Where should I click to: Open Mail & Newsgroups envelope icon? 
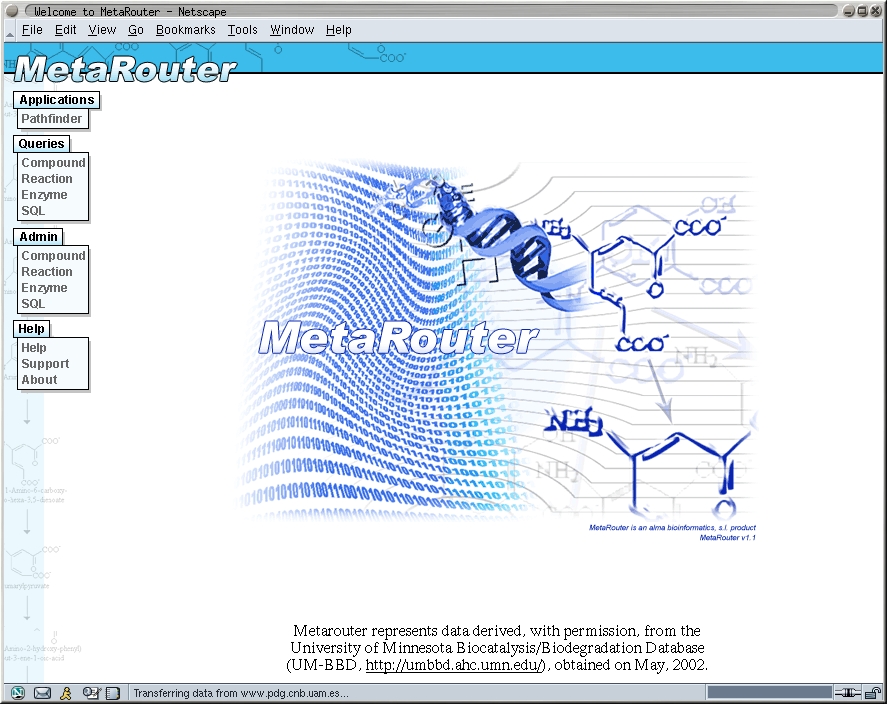tap(42, 693)
